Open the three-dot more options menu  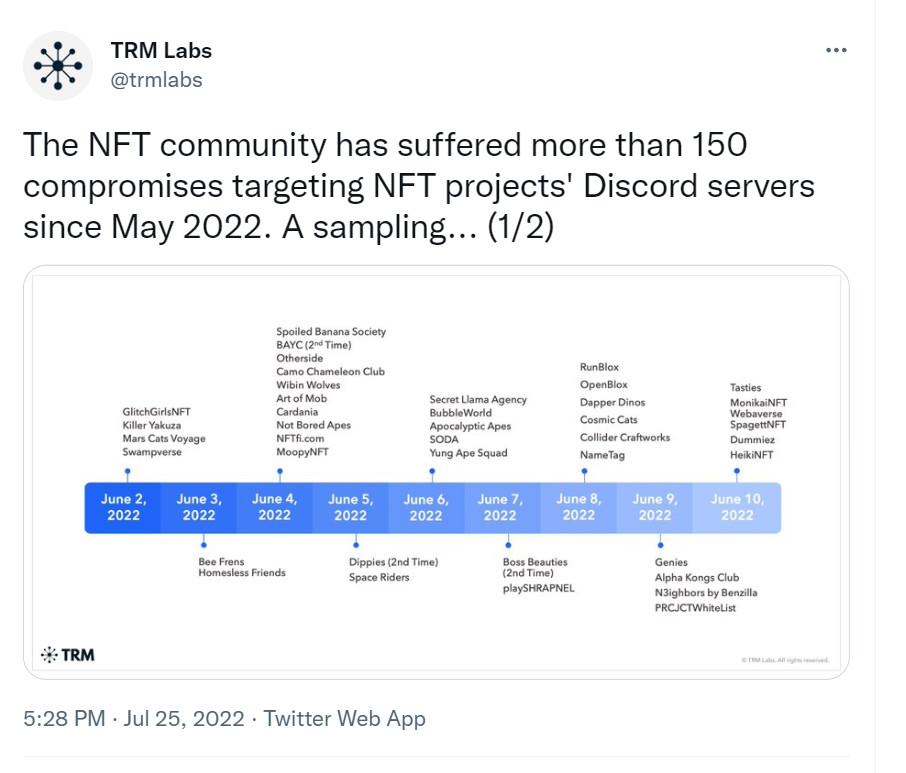coord(836,50)
